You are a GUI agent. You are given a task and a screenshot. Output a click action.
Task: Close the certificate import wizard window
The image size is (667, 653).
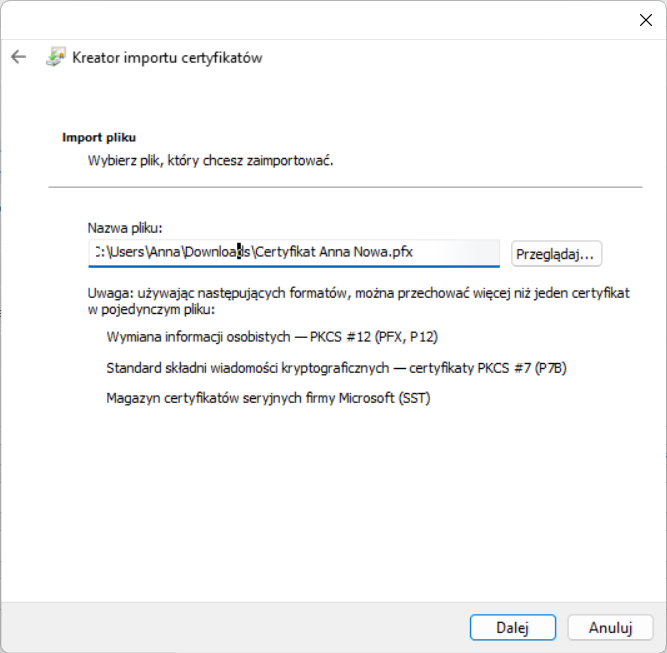click(646, 20)
